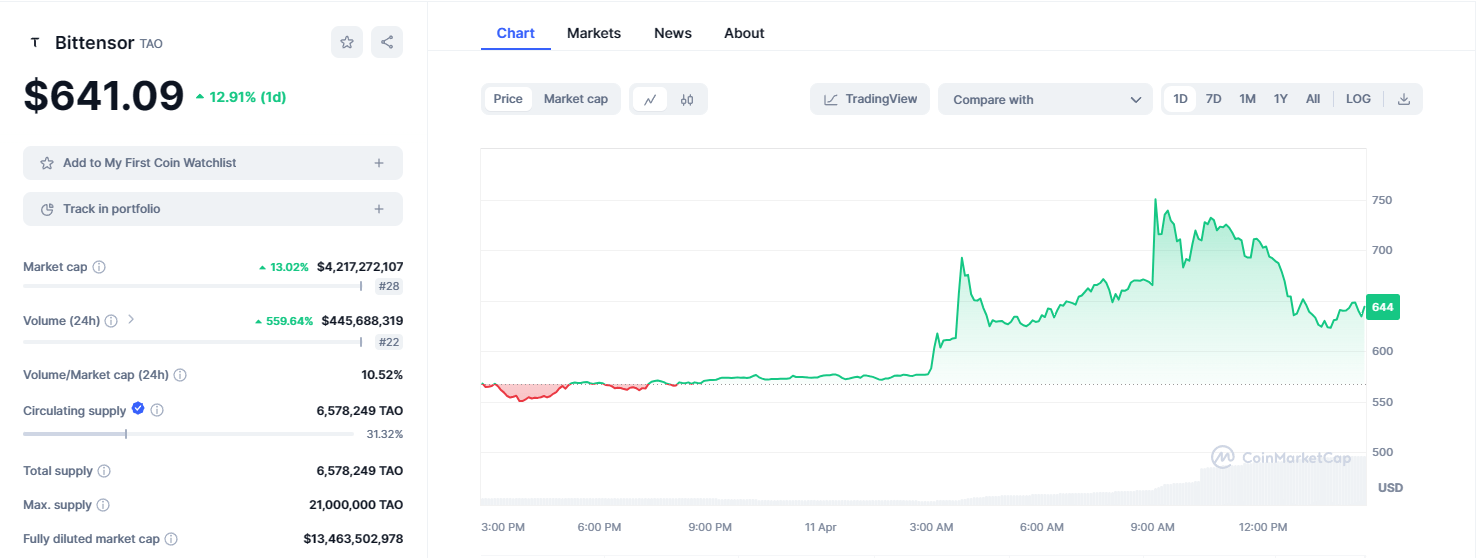
Task: Select the Price toggle
Action: click(x=508, y=99)
